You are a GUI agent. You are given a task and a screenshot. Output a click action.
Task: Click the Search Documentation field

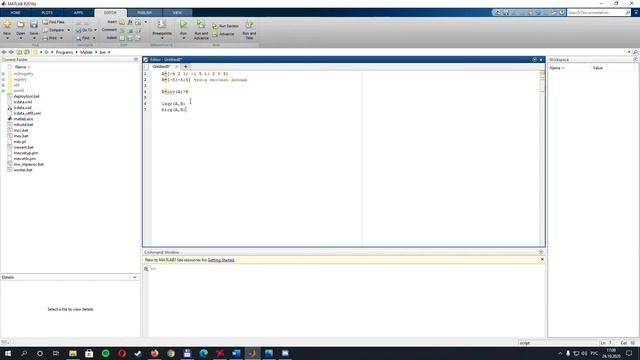[596, 13]
